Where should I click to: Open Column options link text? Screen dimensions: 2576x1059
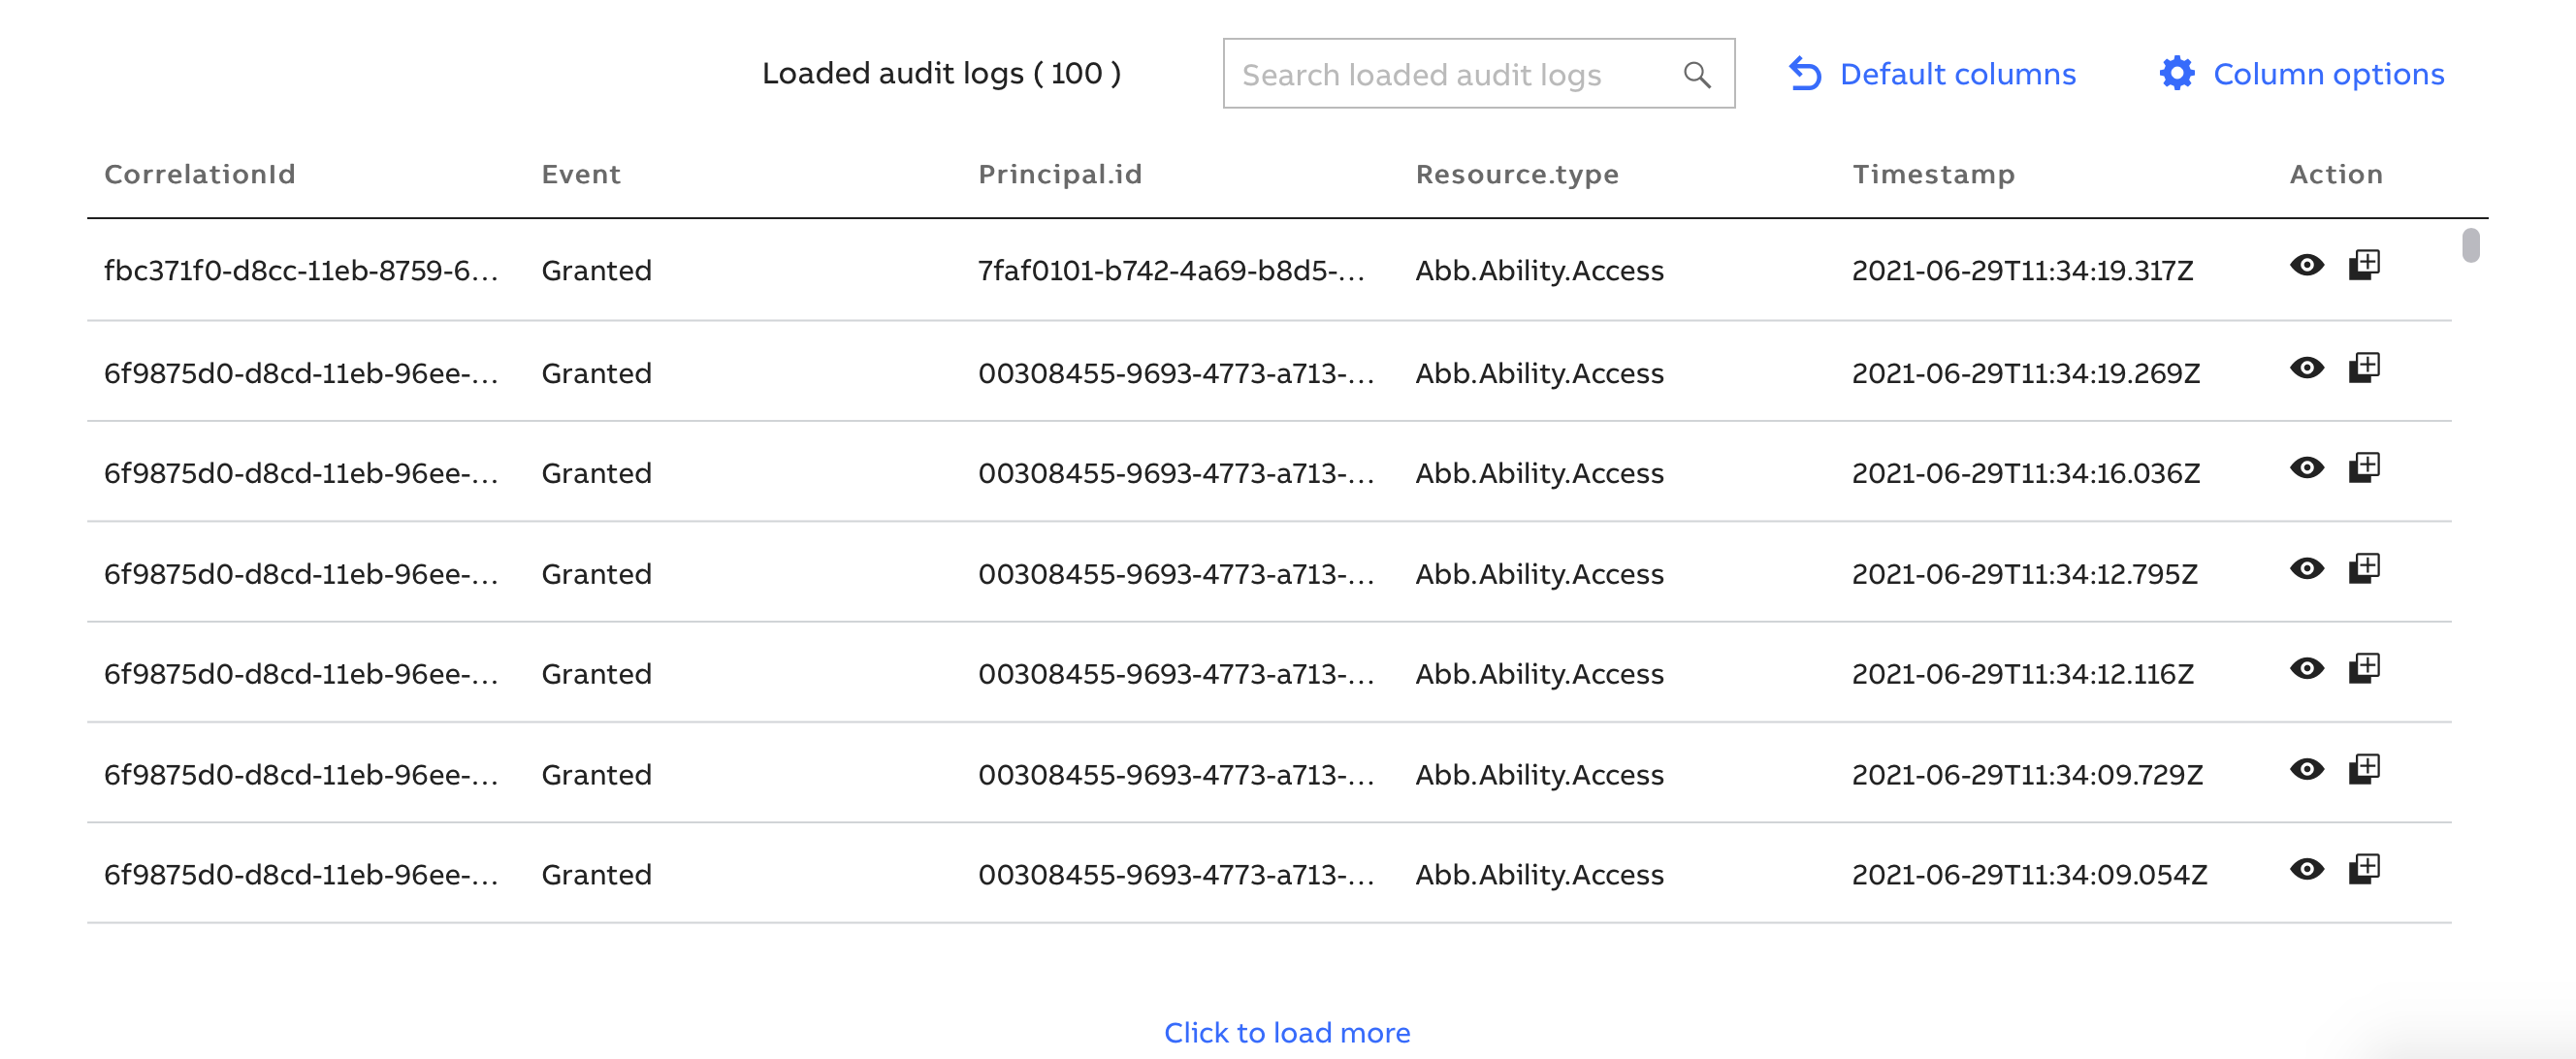2328,74
